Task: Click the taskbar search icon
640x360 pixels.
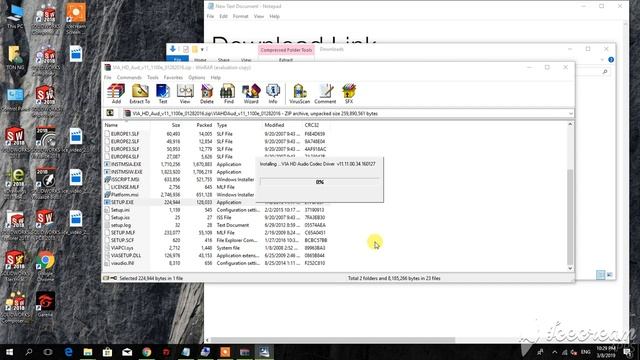Action: [x=29, y=352]
